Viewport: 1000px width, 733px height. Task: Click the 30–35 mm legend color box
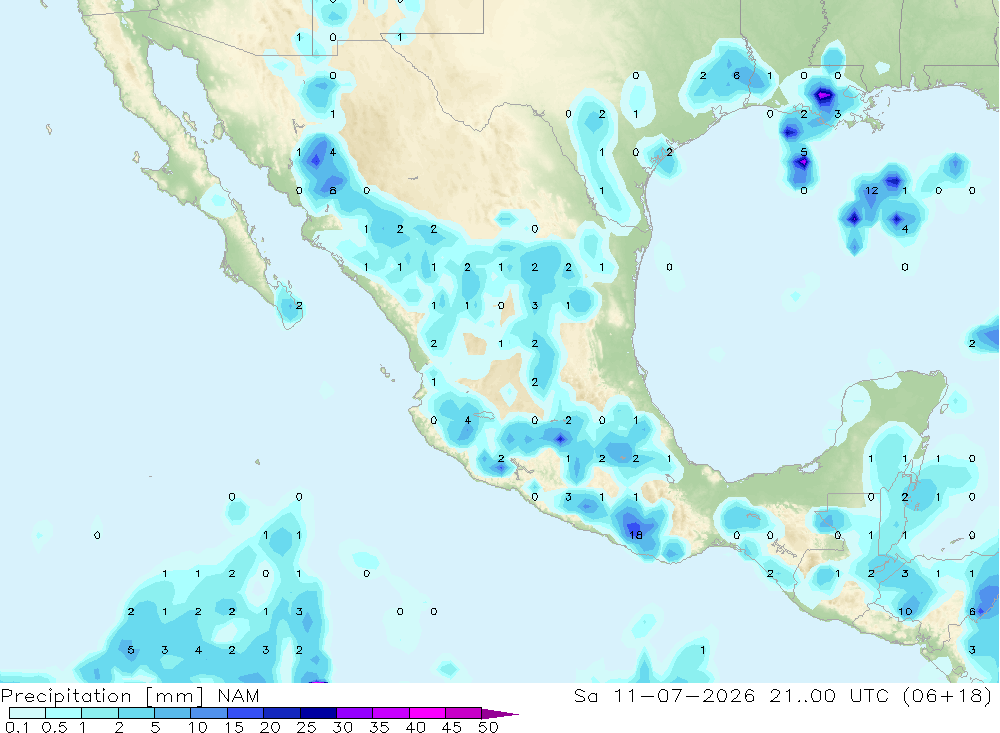(355, 713)
